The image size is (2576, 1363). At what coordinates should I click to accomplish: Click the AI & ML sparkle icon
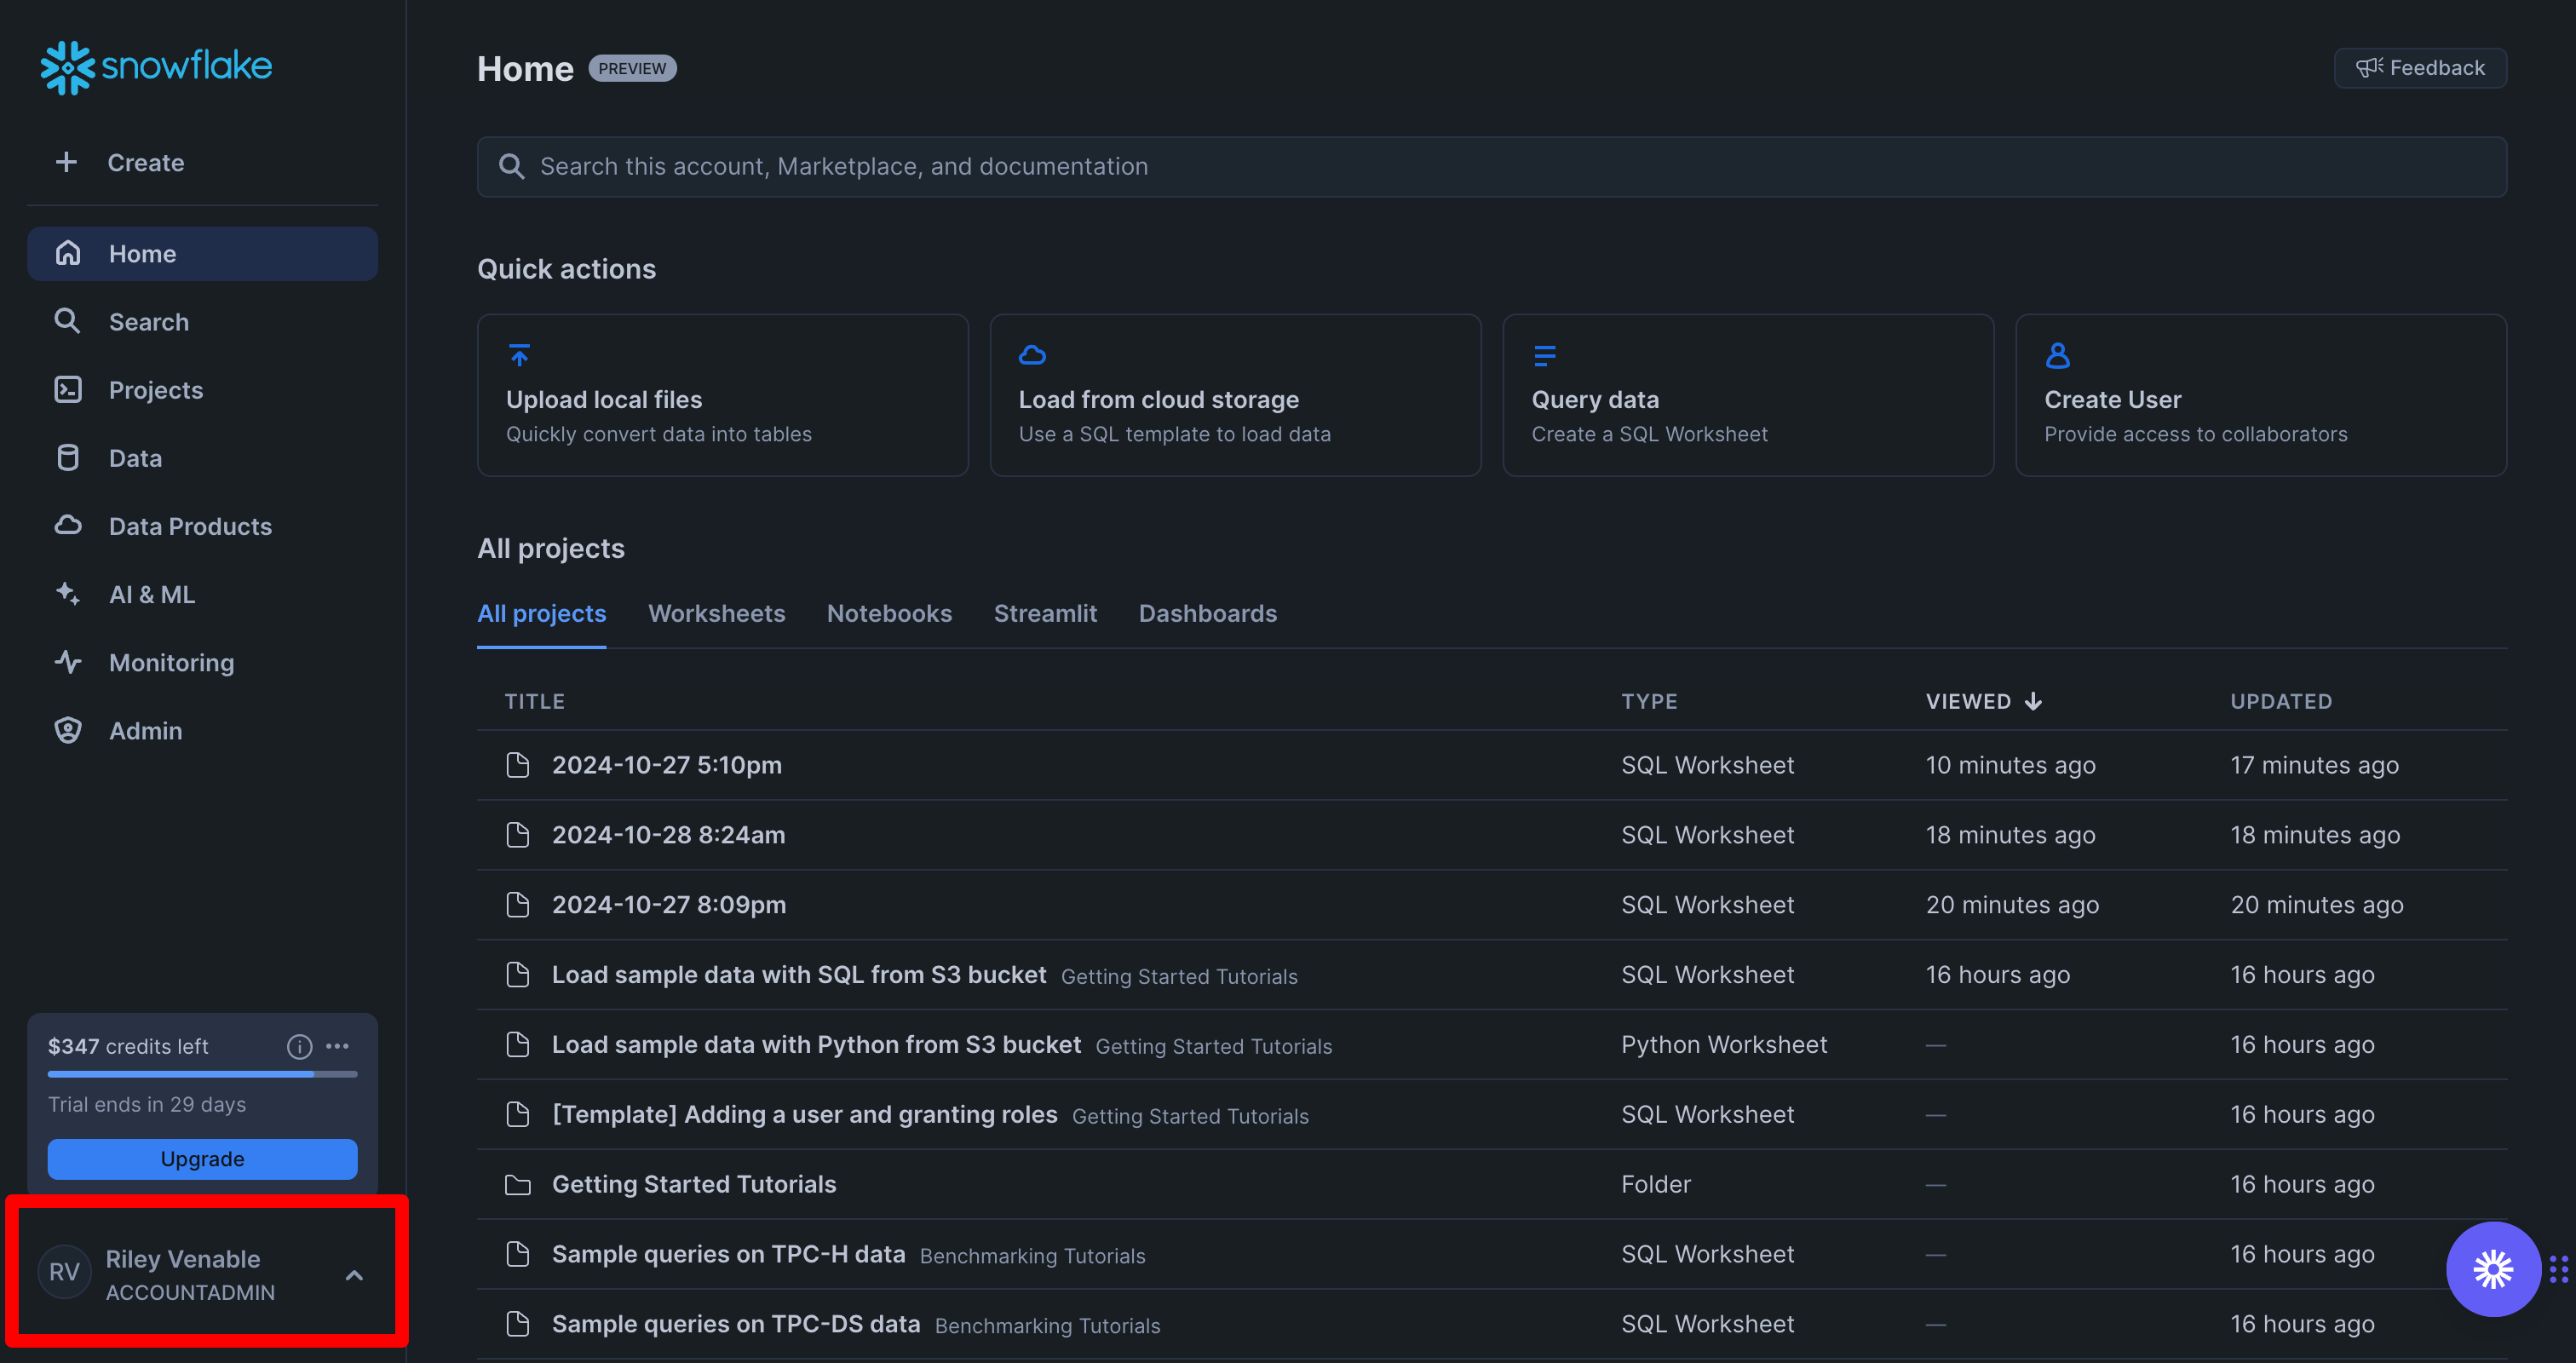pyautogui.click(x=68, y=593)
